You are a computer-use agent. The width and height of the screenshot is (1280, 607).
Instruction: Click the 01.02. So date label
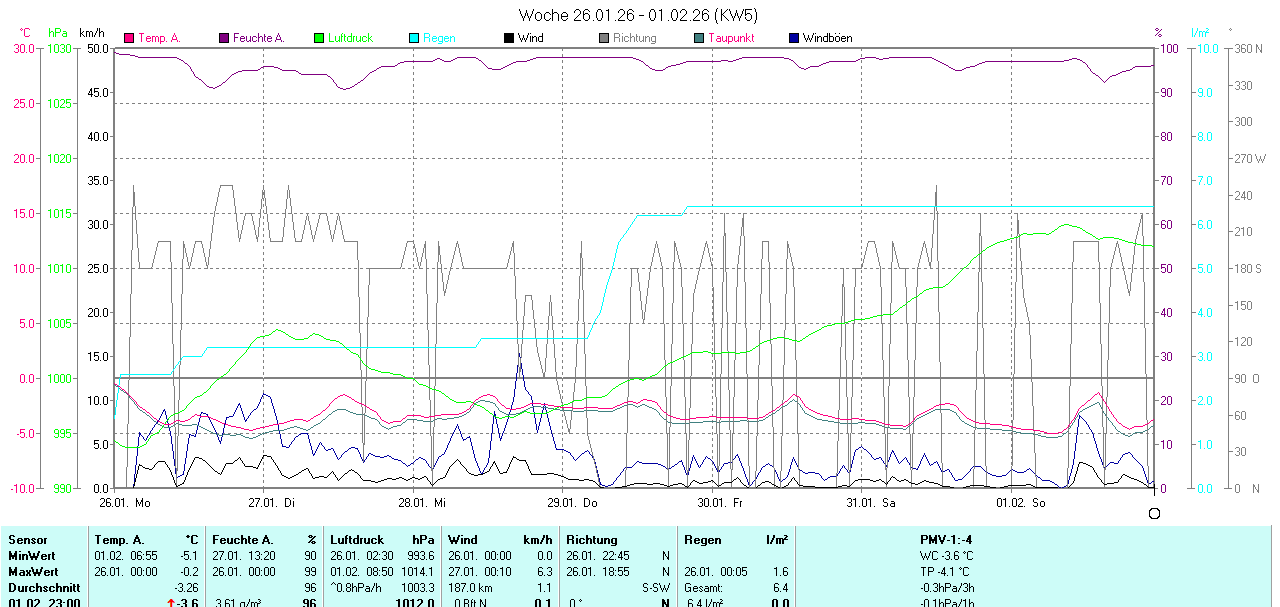[1019, 502]
